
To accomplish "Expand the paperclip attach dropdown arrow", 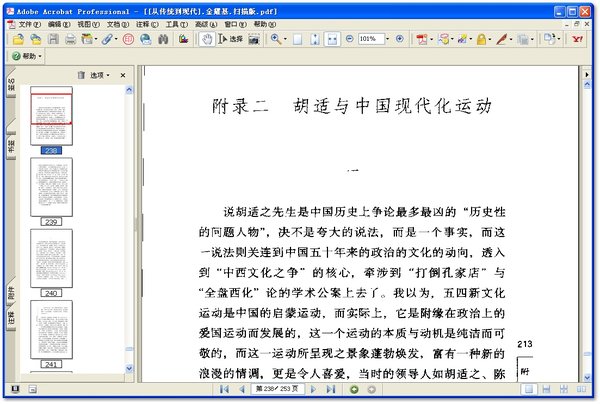I will click(116, 39).
